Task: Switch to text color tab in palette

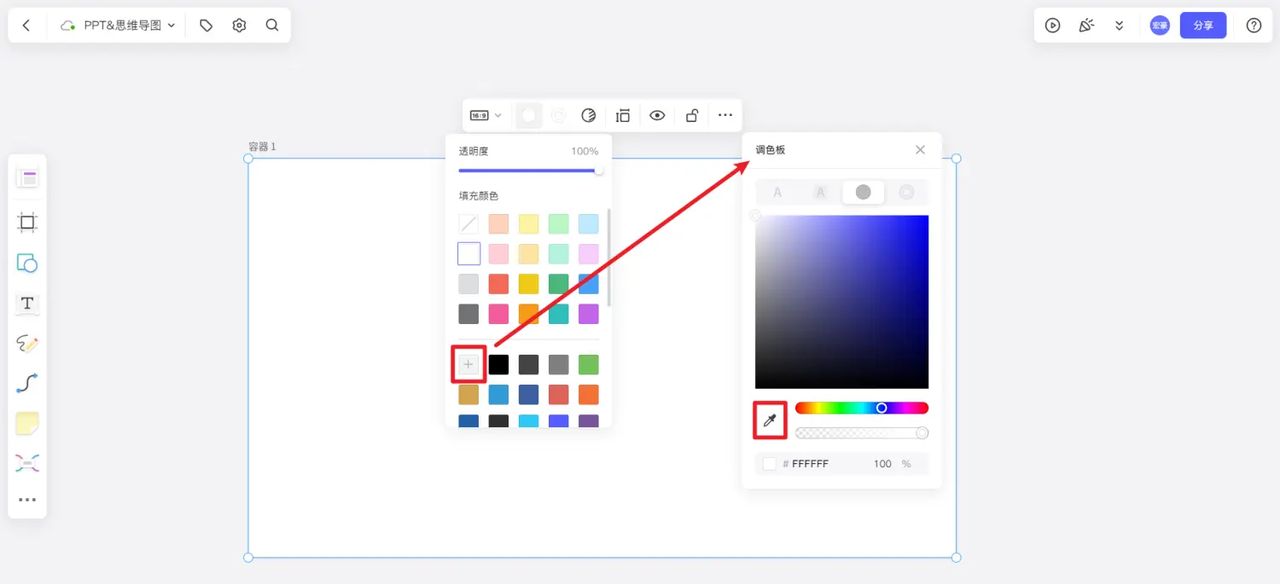Action: click(777, 192)
